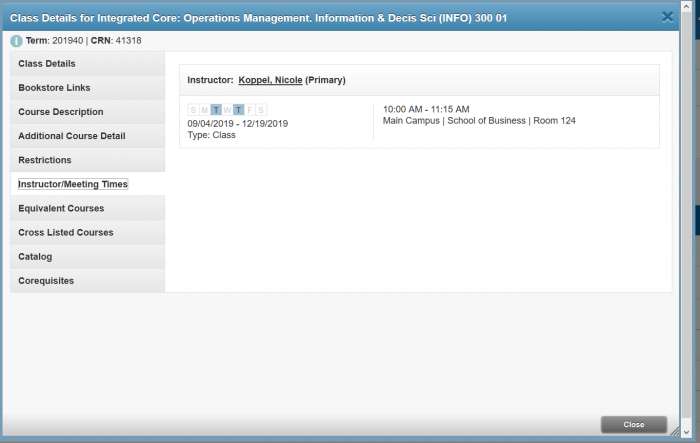Click the highlighted Thursday day box
700x443 pixels.
[239, 110]
